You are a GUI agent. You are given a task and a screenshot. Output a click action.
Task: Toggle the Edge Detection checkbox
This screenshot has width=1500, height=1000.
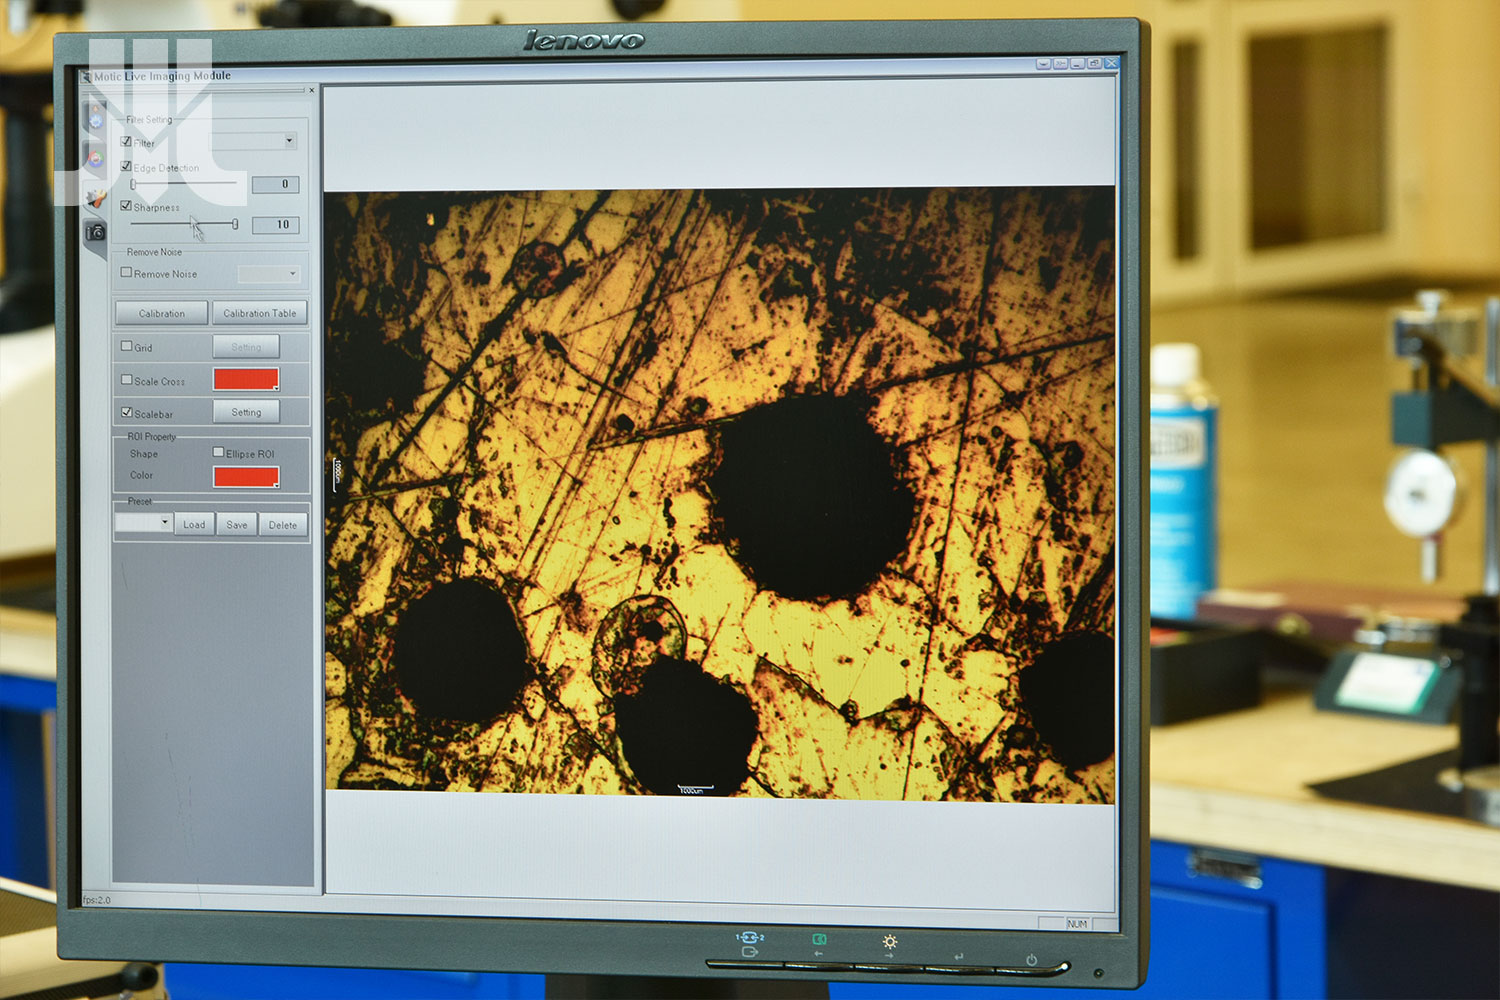126,166
